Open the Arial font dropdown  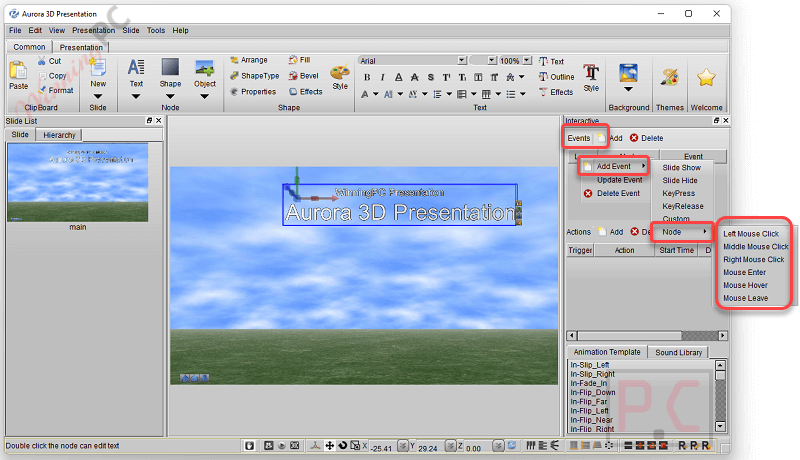pos(461,61)
